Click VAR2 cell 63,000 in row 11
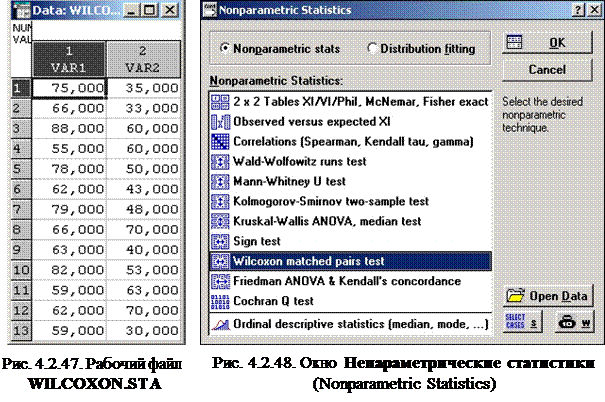The image size is (605, 402). tap(143, 291)
